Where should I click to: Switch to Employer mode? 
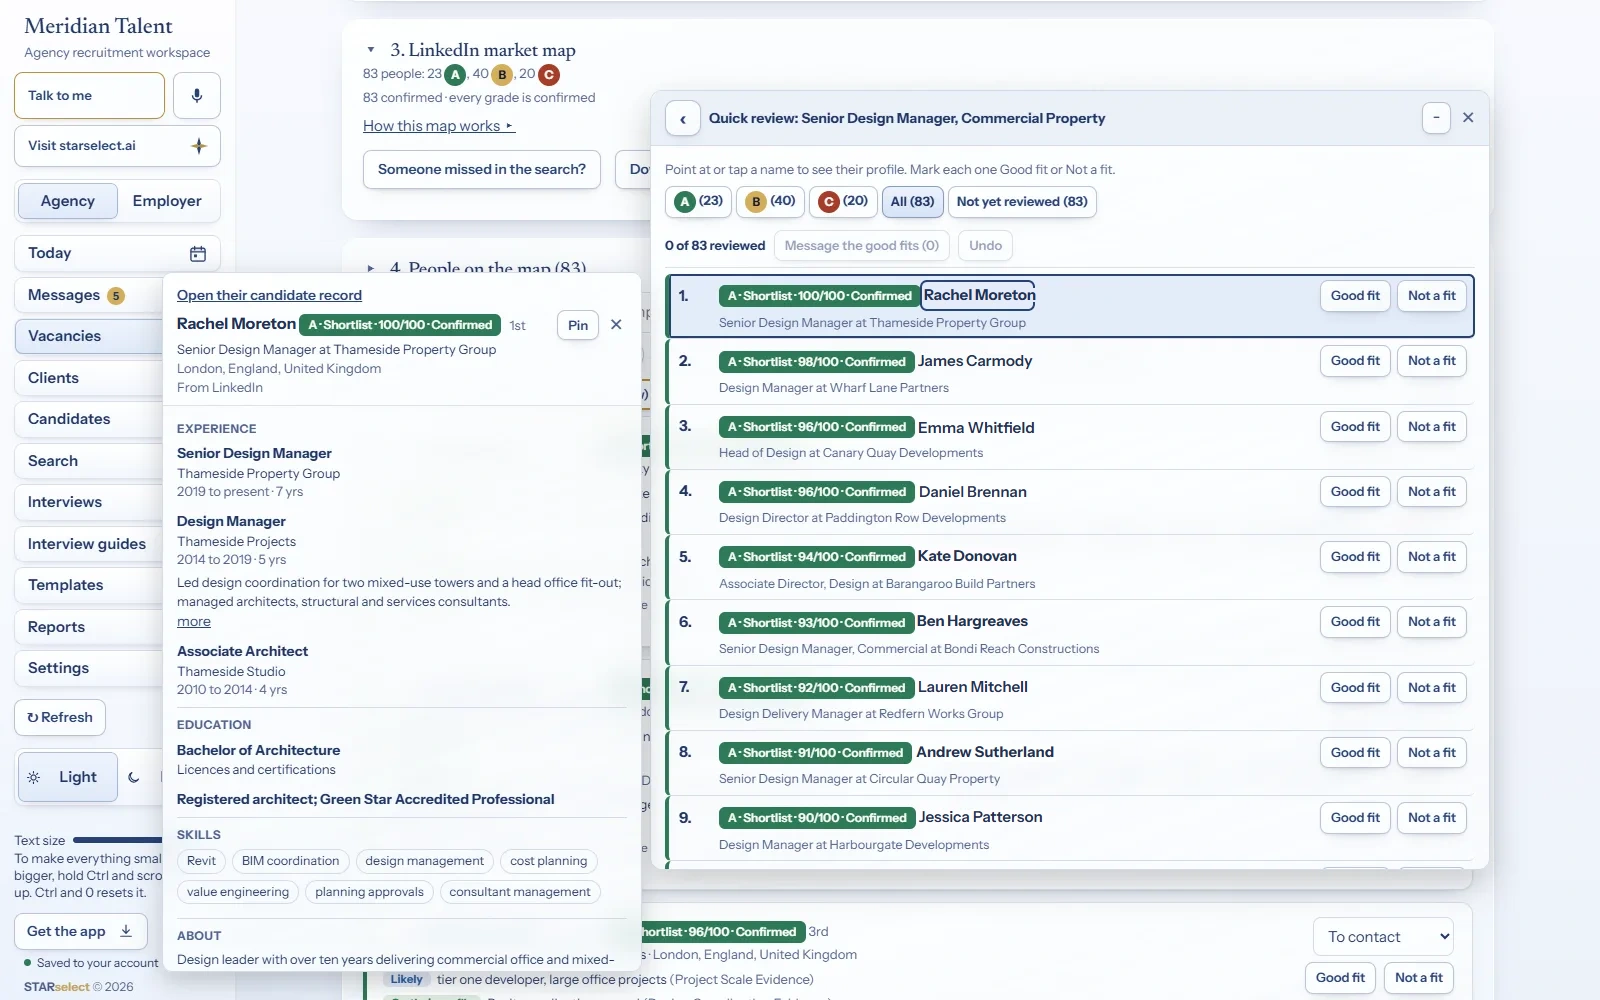[x=167, y=201]
